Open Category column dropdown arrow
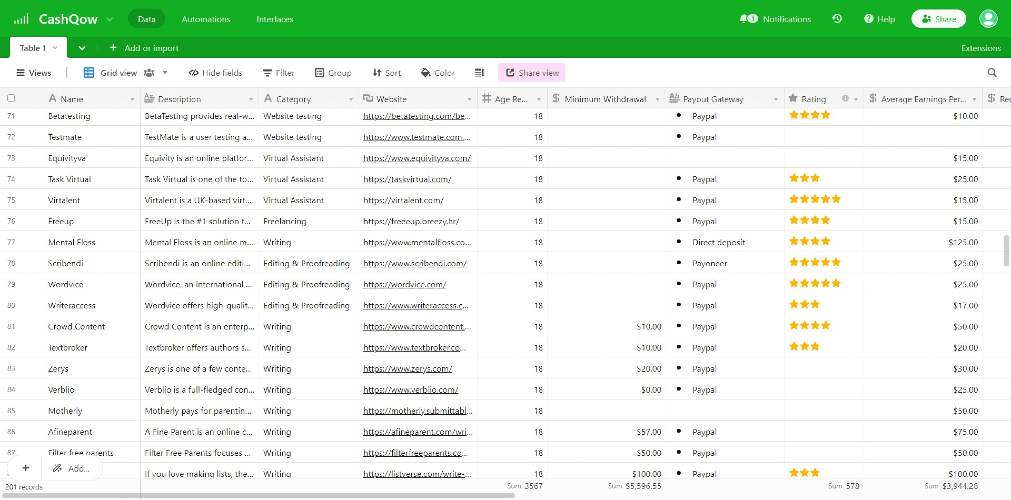 tap(351, 99)
